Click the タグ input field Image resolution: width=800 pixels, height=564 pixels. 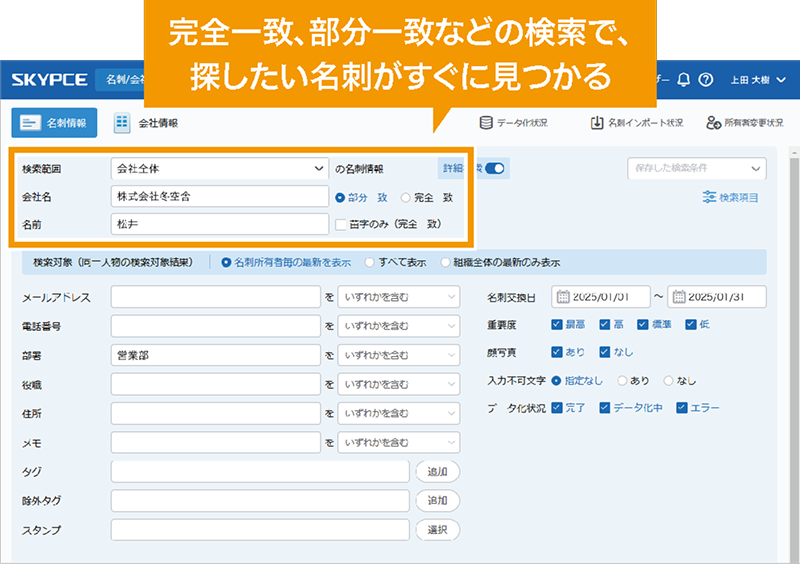(260, 472)
